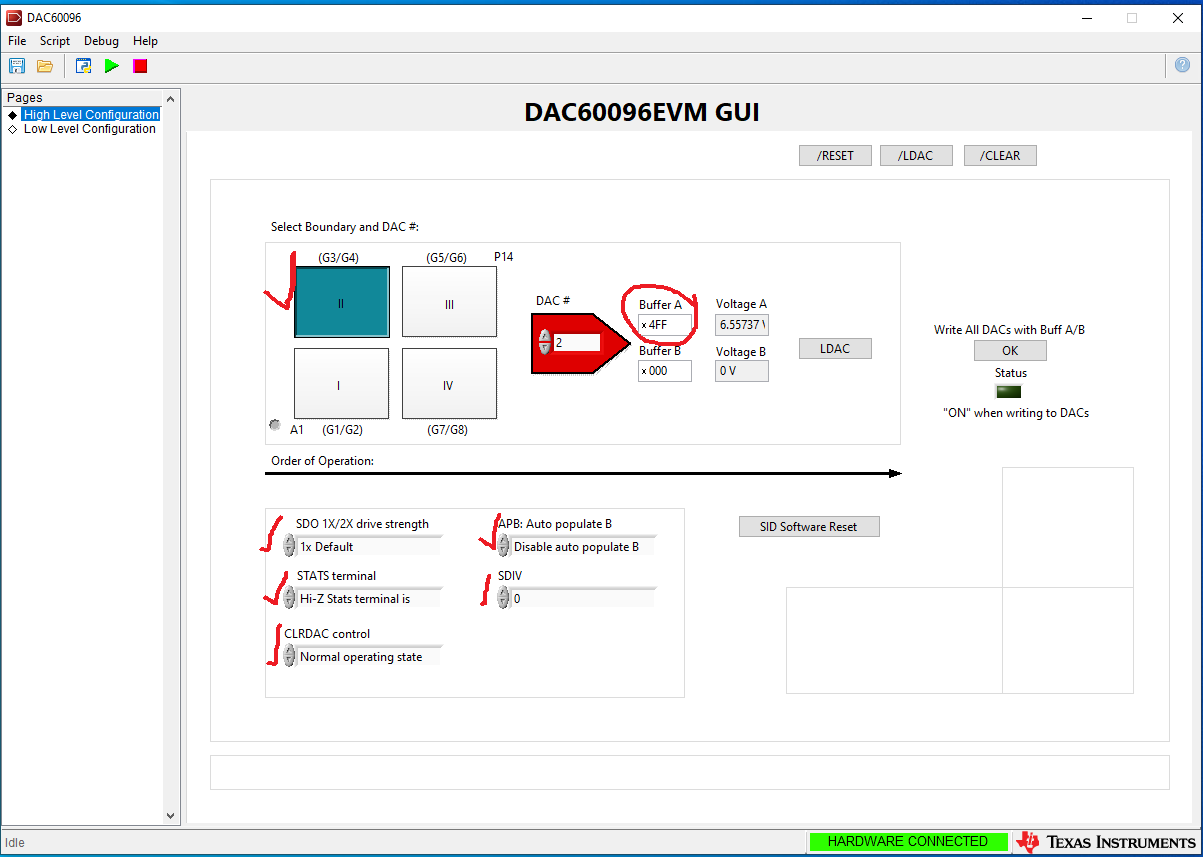Click the /CLEAR button
Screen dimensions: 1203x857
coord(1000,156)
